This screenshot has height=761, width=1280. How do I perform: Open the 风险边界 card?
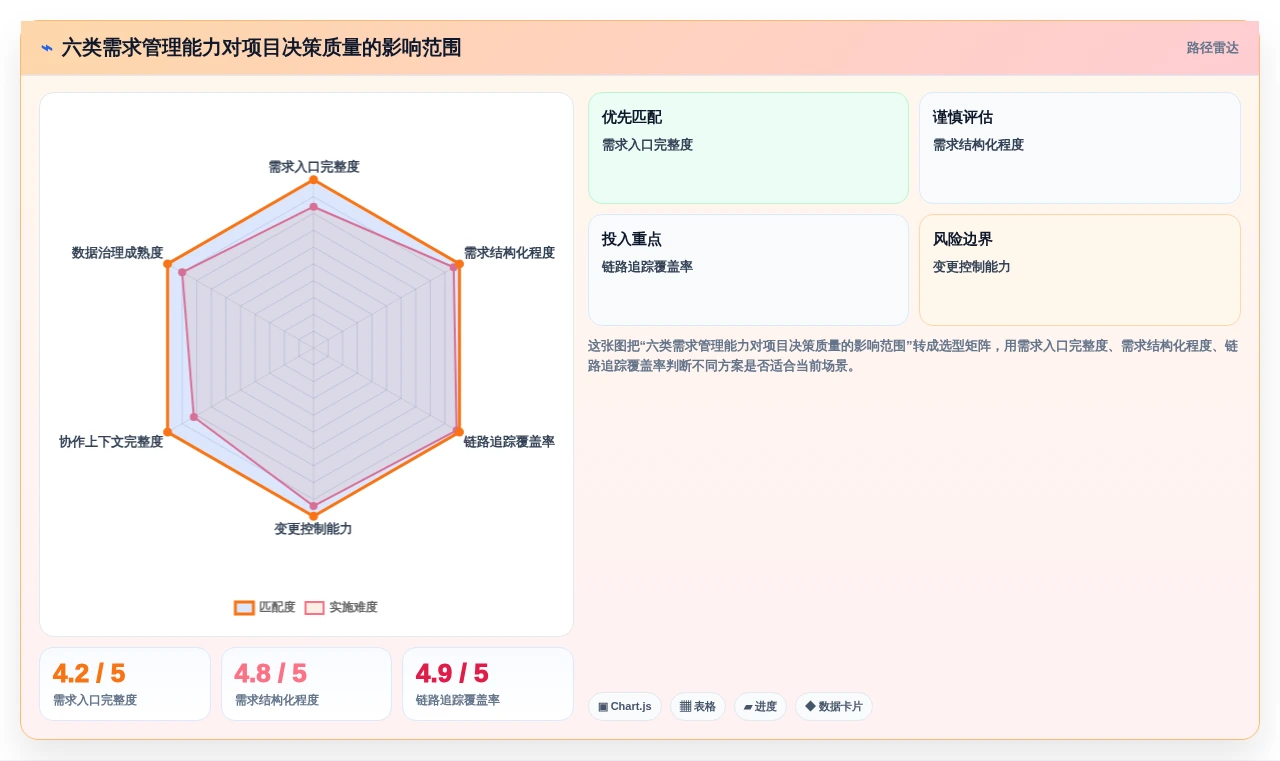(x=1080, y=270)
